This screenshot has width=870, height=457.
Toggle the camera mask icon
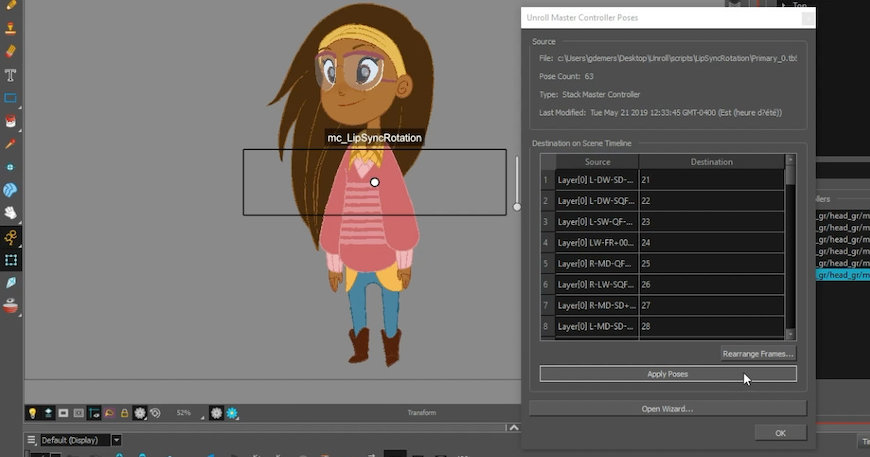[63, 413]
